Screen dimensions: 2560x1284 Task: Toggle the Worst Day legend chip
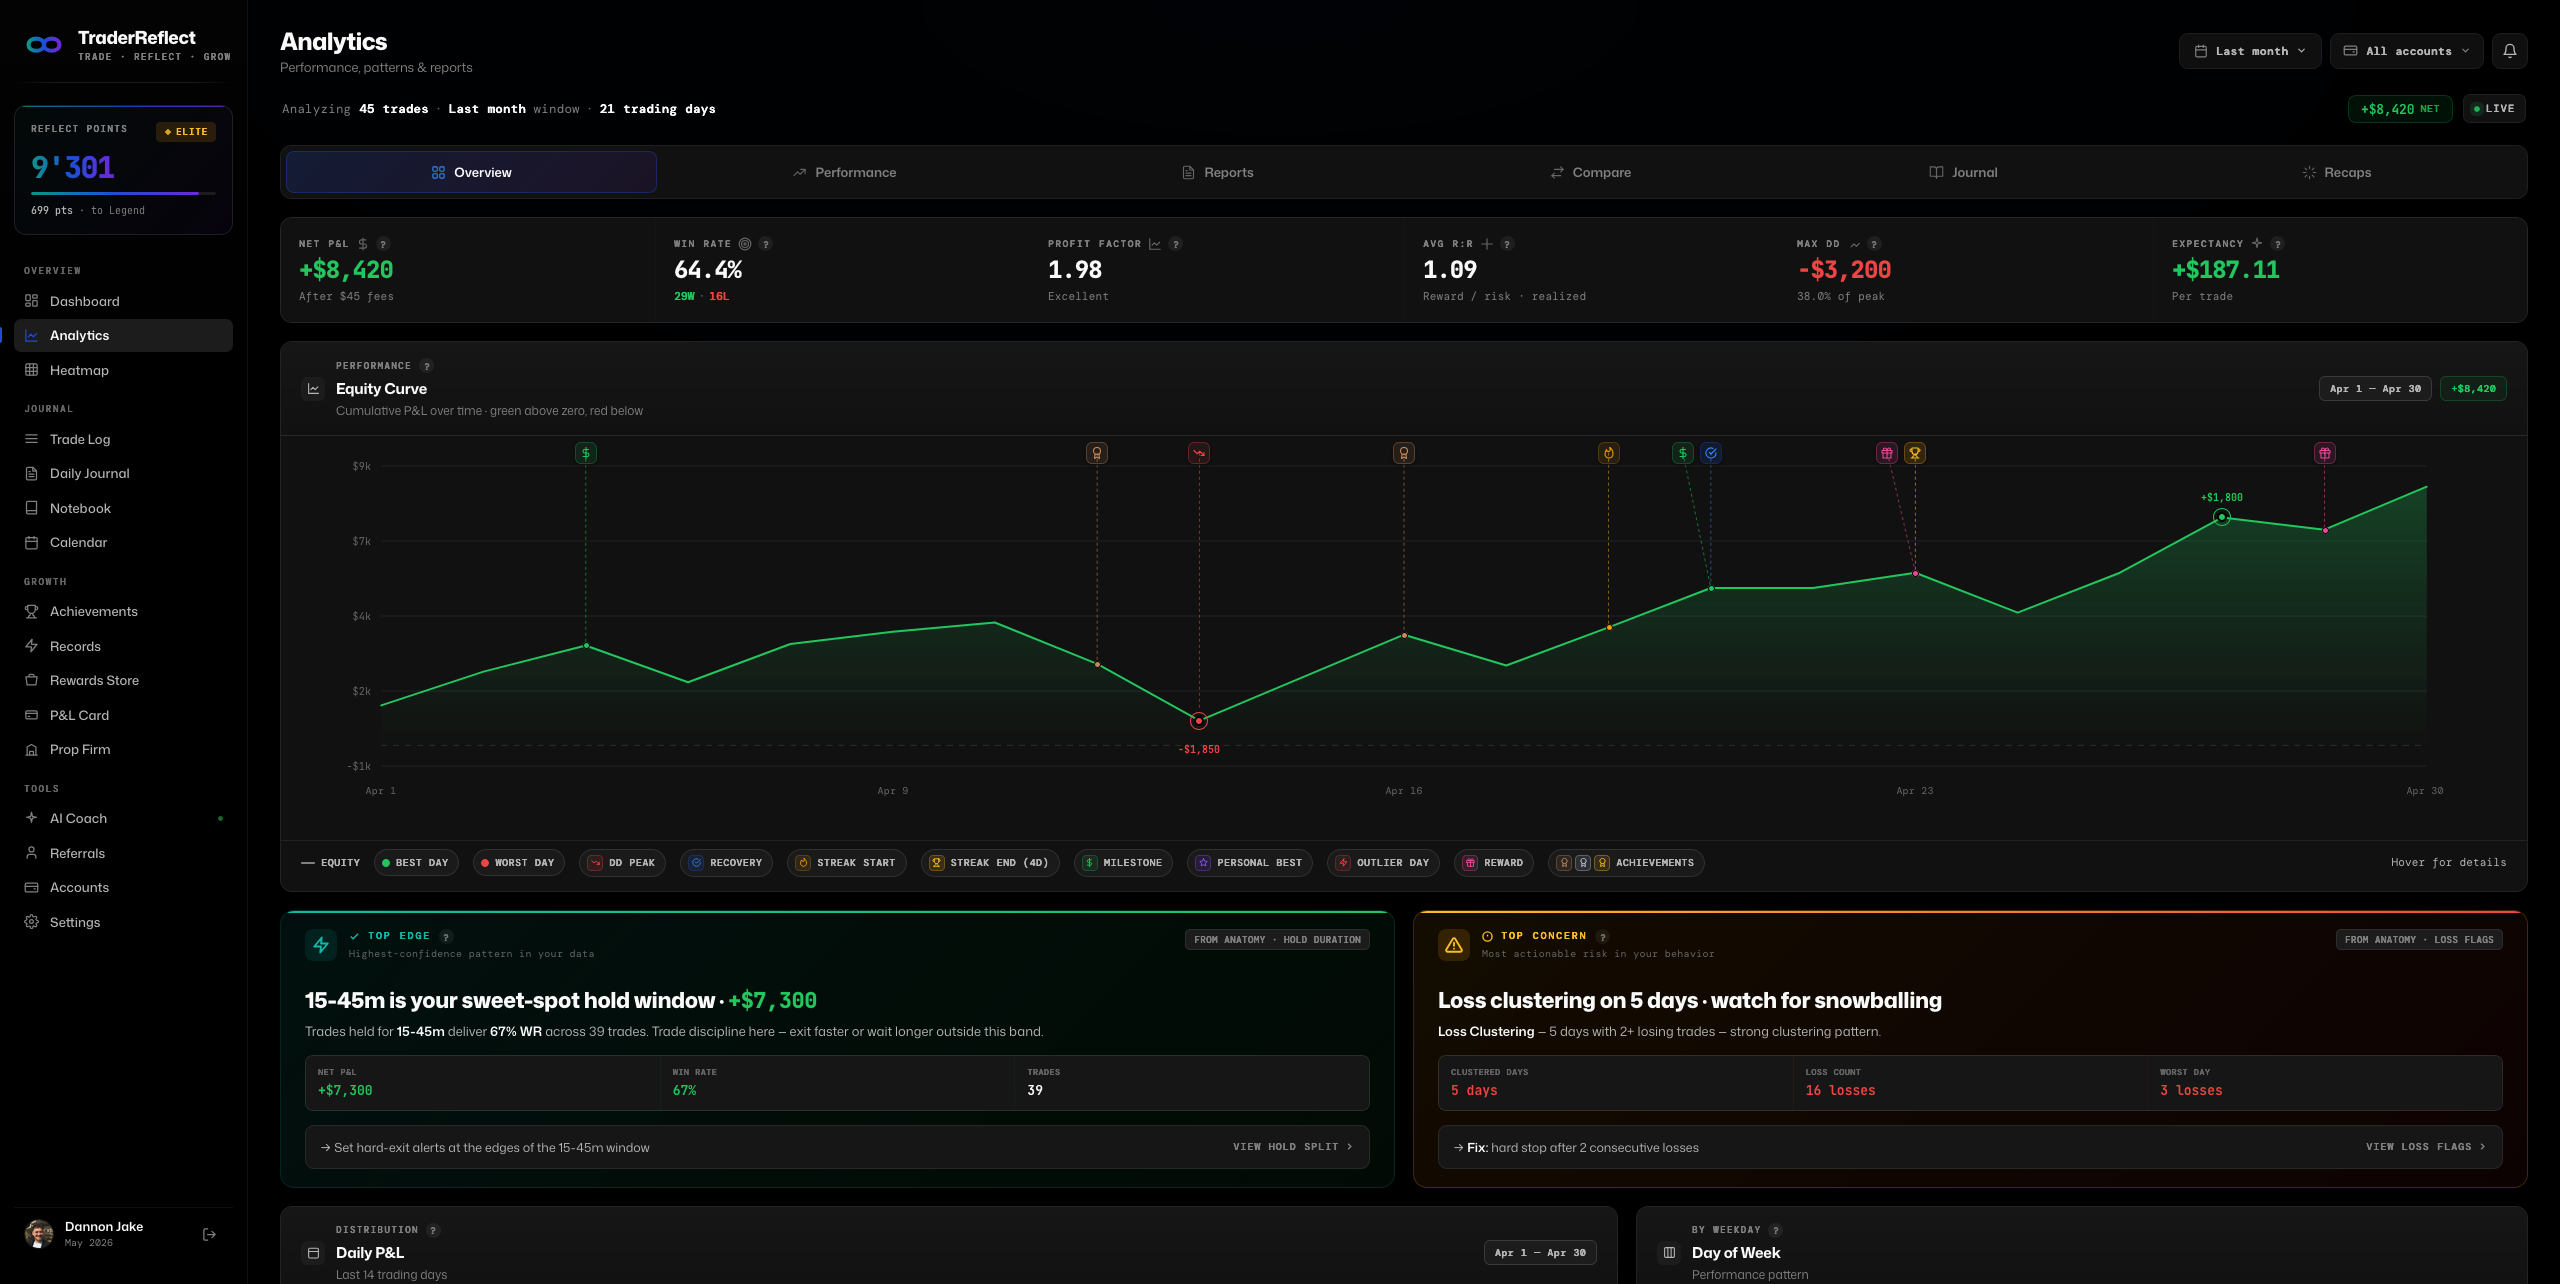pos(518,863)
